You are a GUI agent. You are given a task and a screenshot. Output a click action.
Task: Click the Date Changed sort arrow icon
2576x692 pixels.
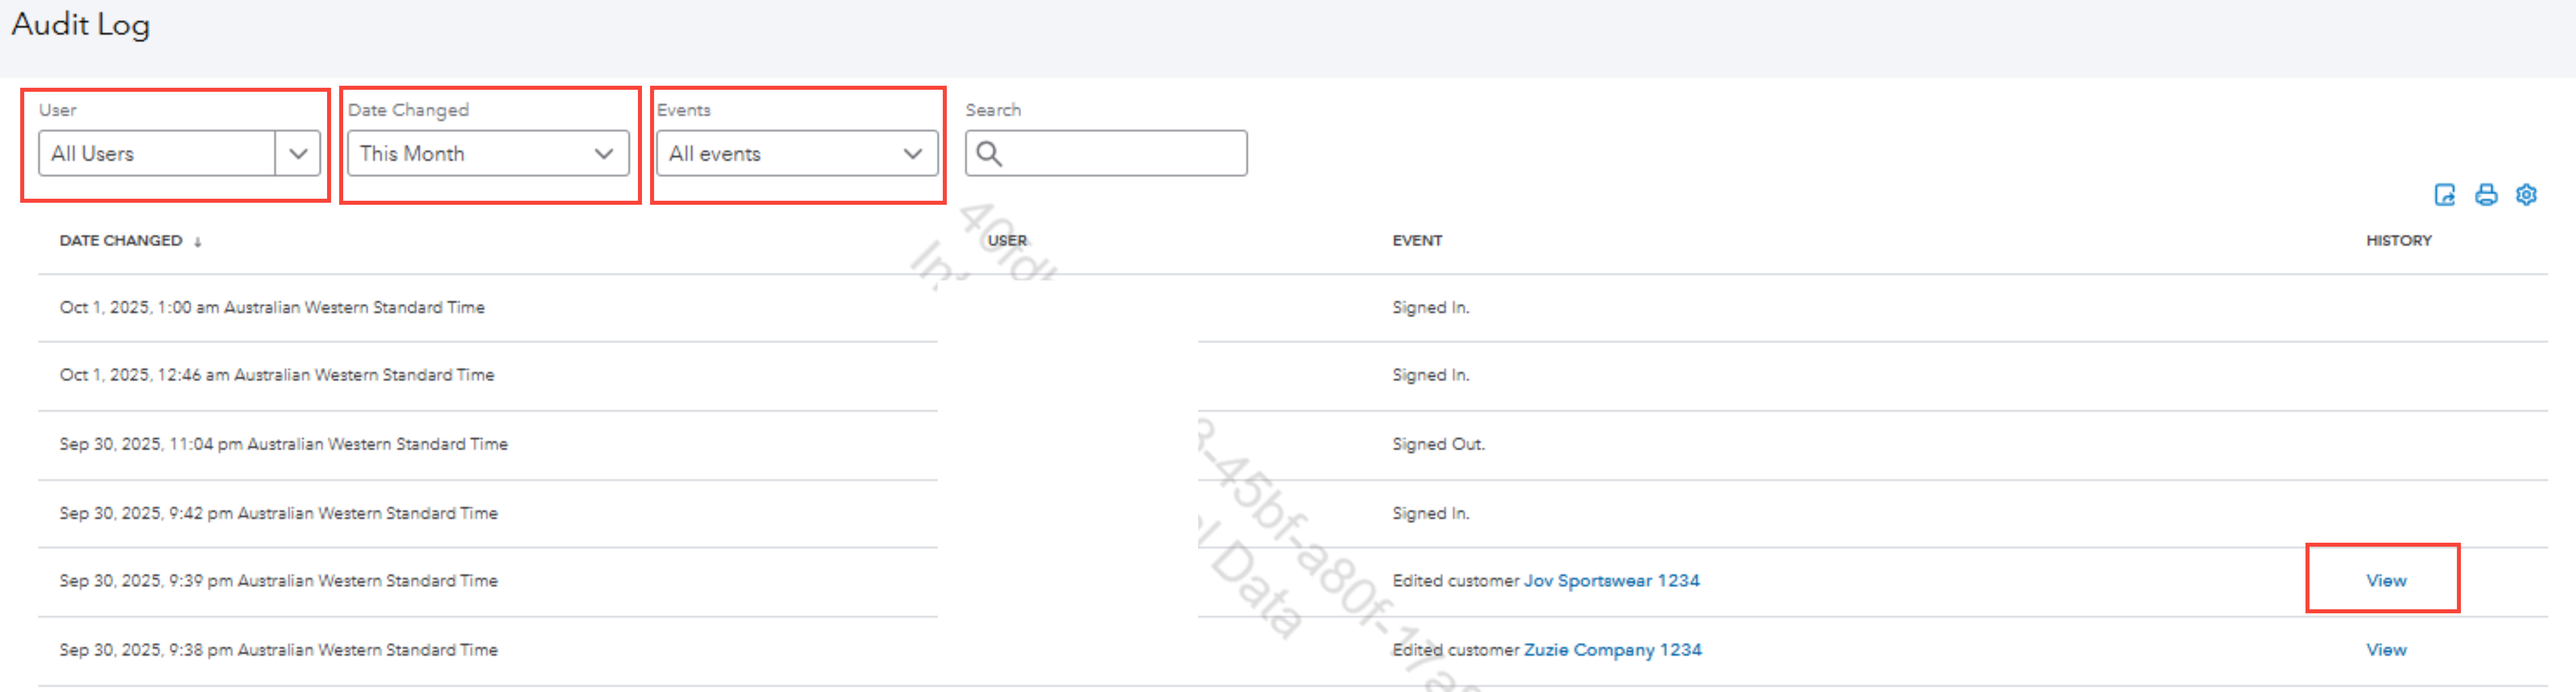[x=198, y=242]
